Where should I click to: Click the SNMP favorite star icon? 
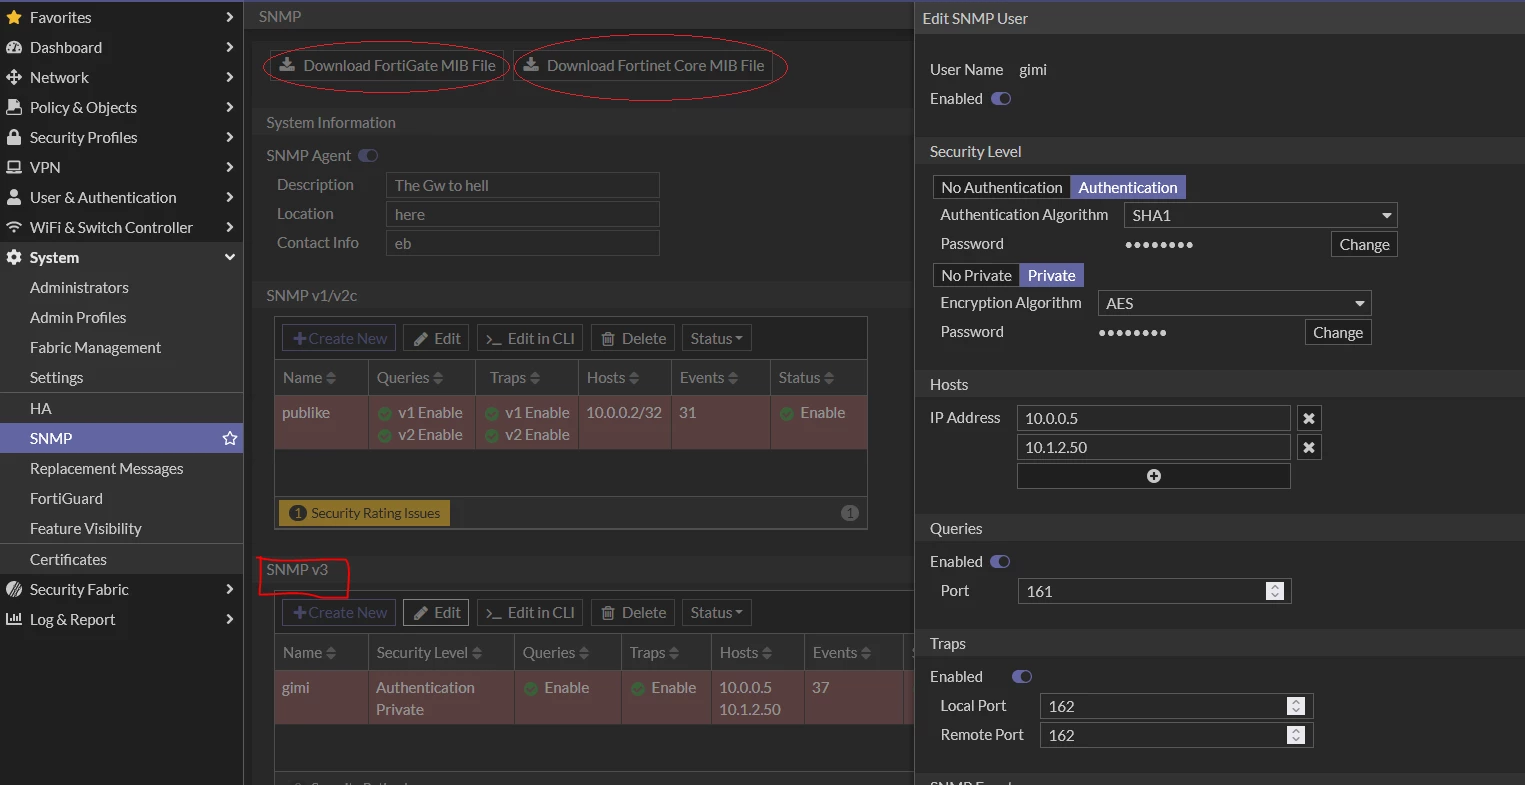[230, 438]
